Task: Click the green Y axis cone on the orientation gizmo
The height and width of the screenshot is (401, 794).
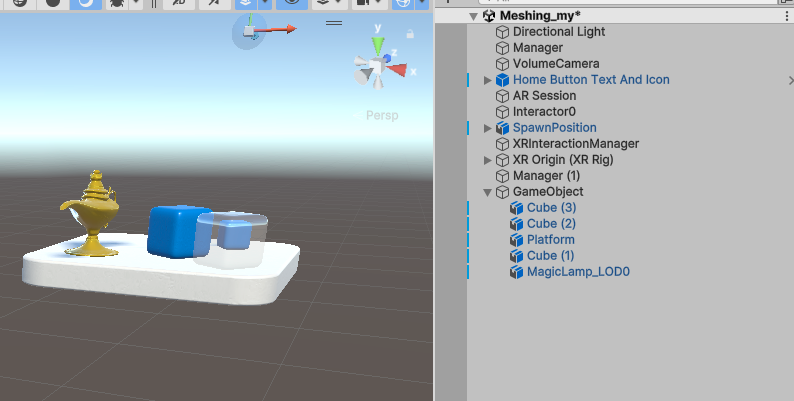Action: pyautogui.click(x=378, y=46)
